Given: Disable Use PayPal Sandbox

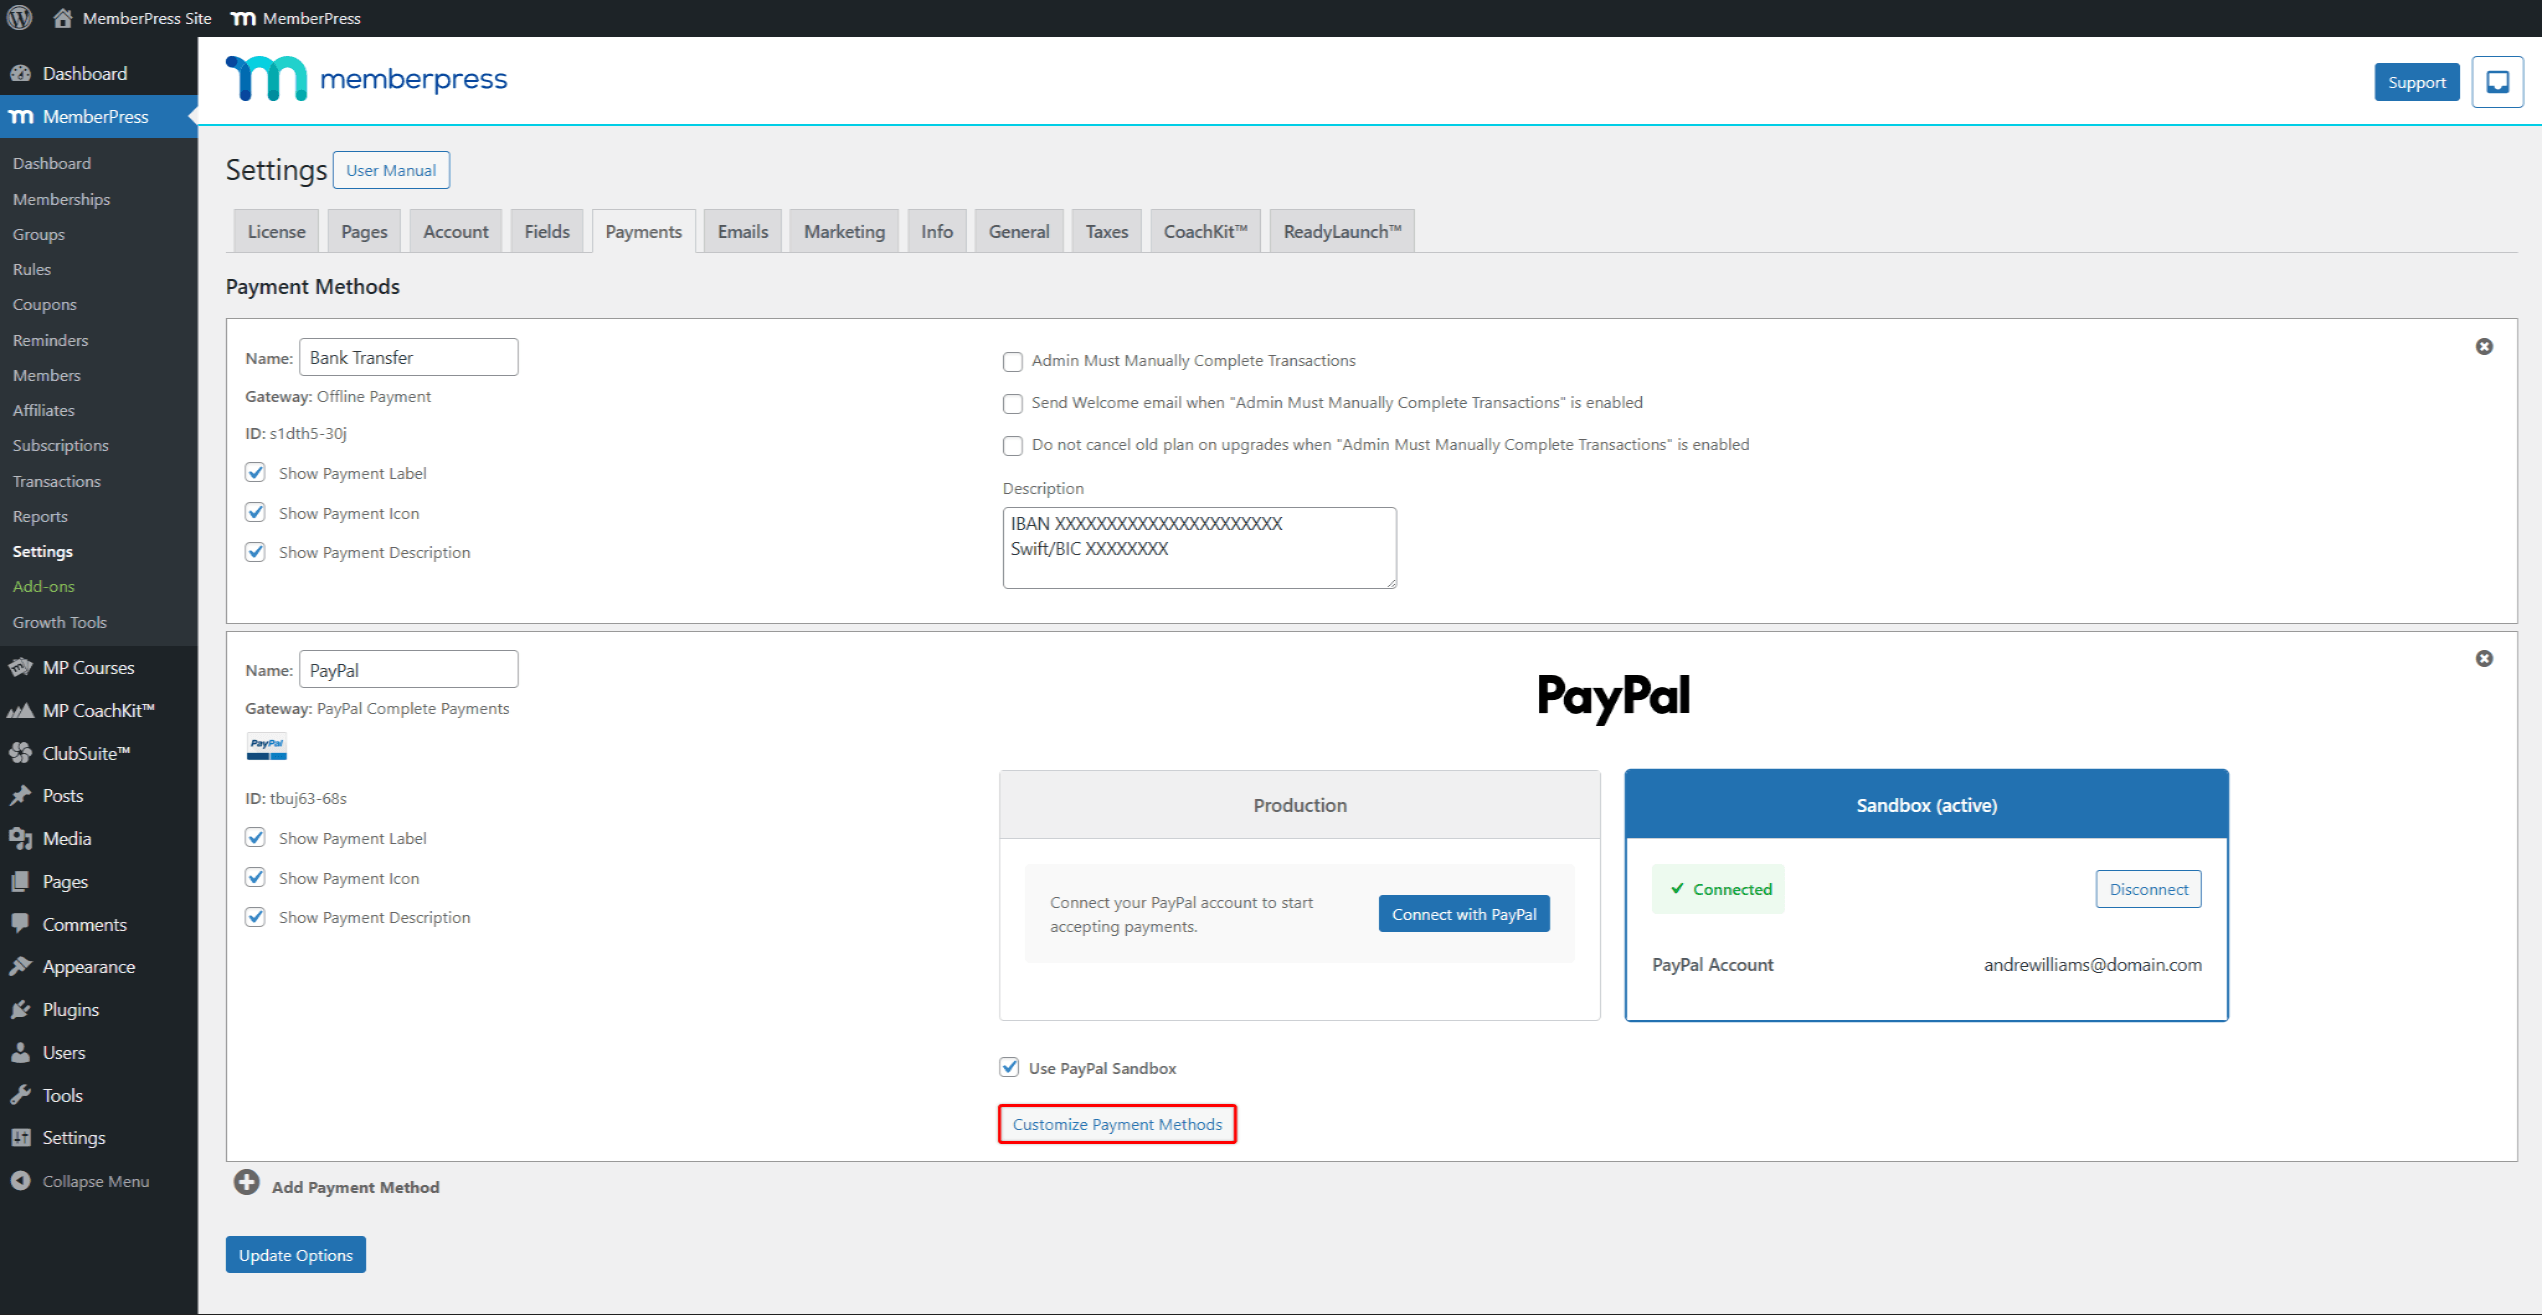Looking at the screenshot, I should click(1008, 1067).
